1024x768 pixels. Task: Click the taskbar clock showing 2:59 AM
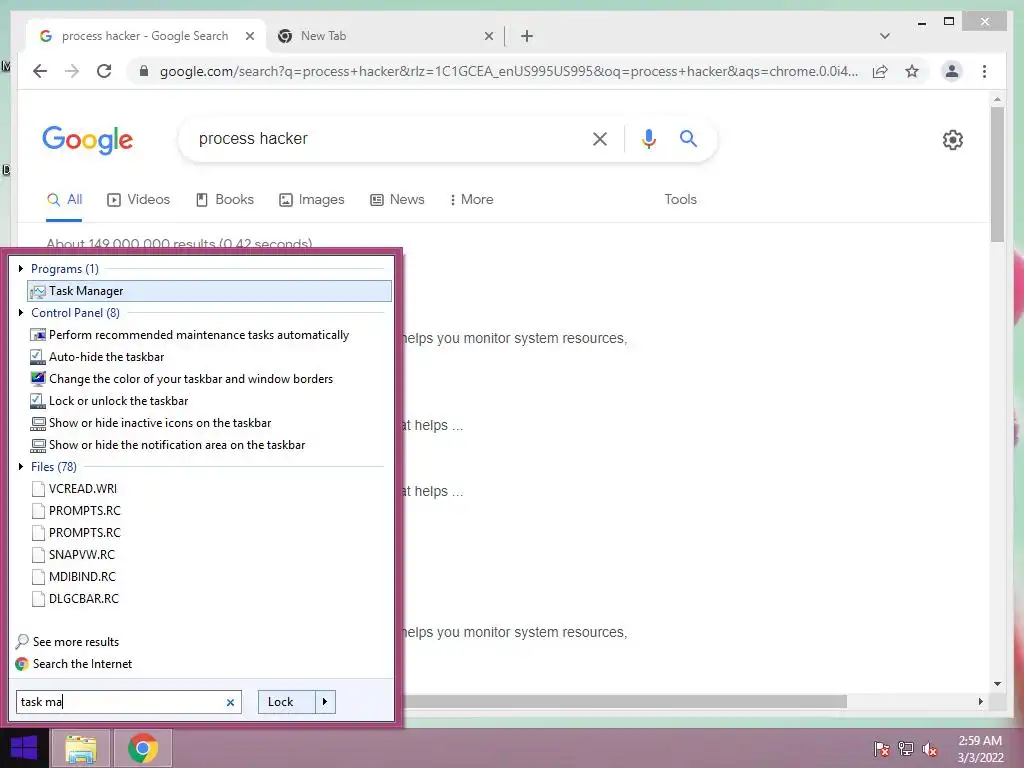click(x=980, y=749)
